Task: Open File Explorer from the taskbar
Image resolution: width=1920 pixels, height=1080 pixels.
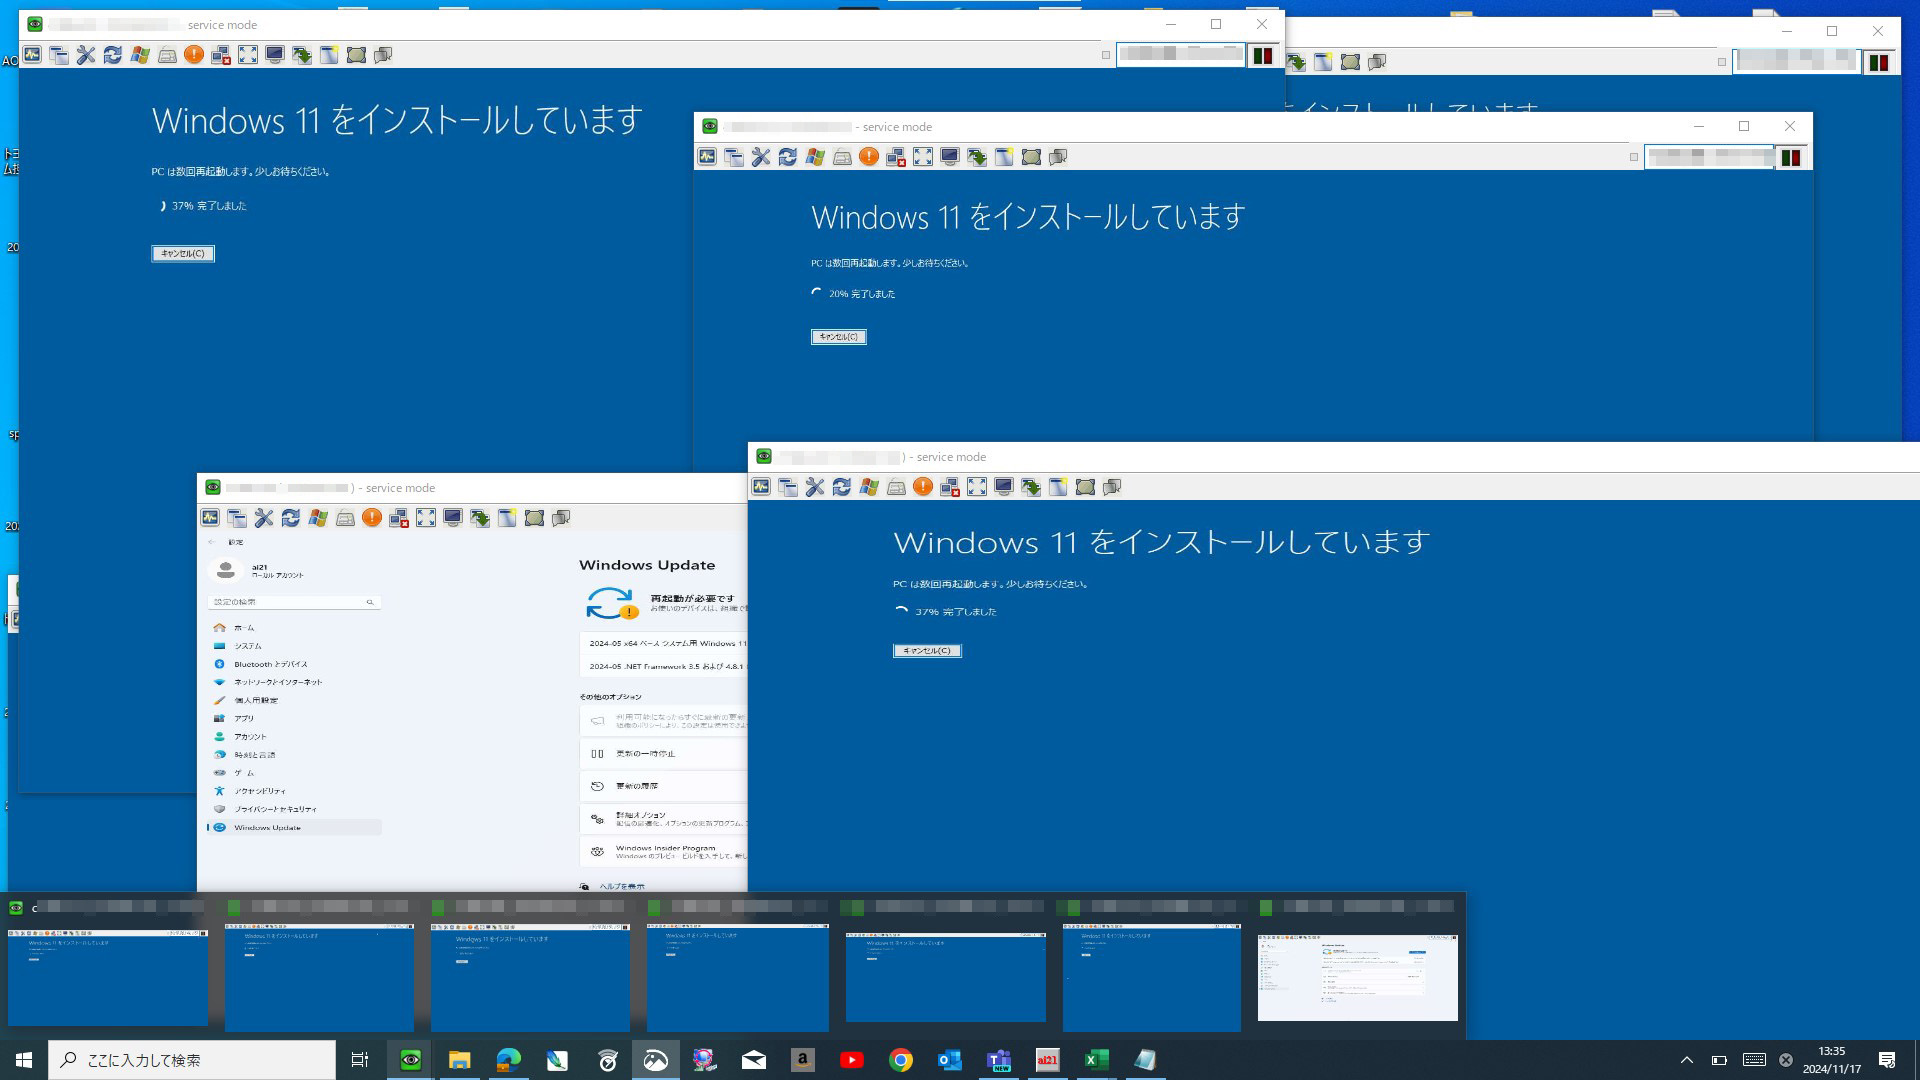Action: point(459,1060)
